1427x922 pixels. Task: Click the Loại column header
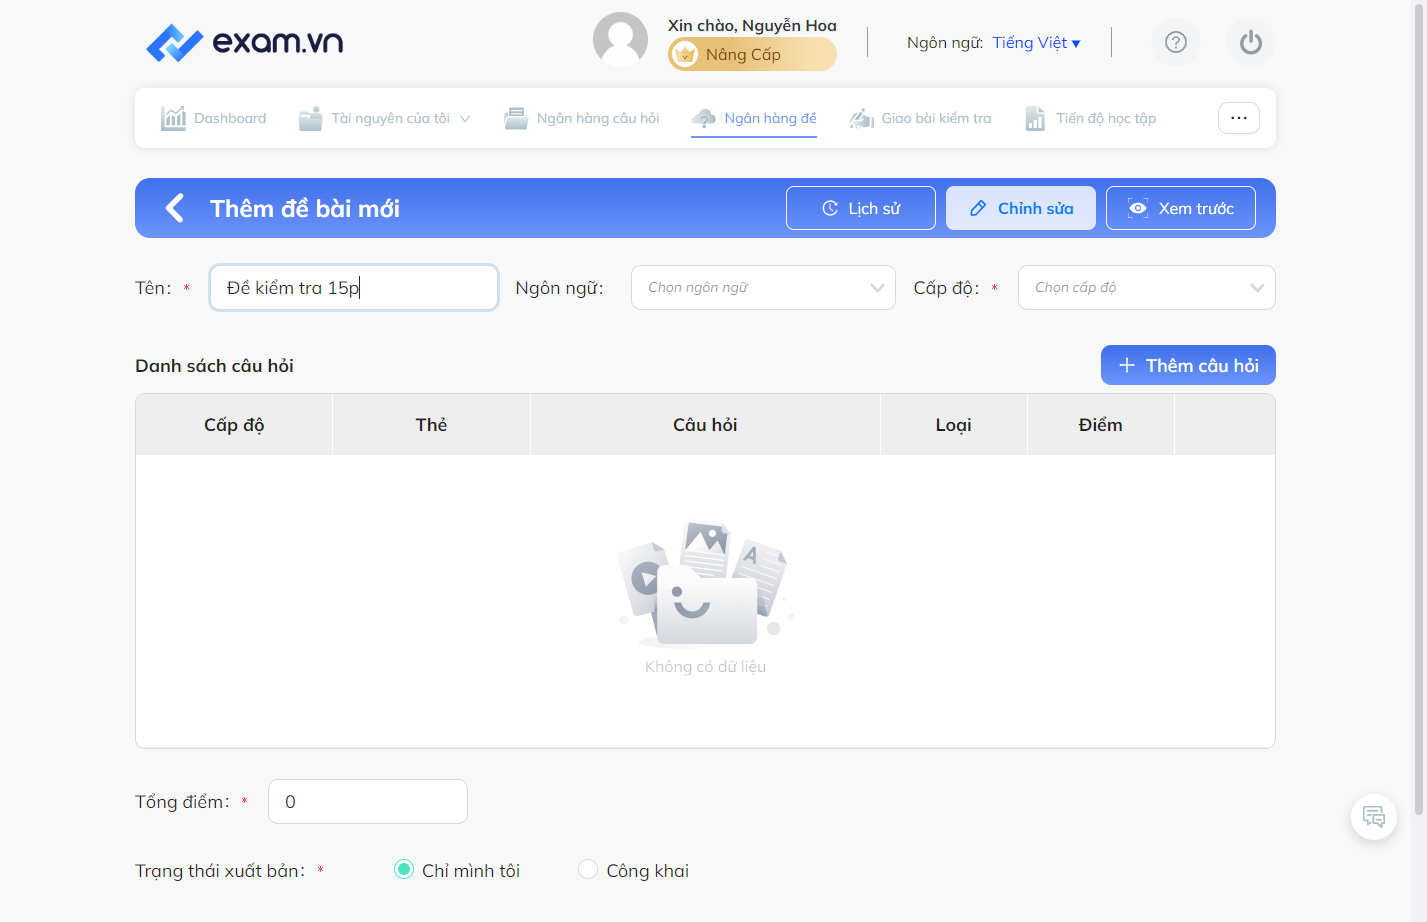coord(954,425)
